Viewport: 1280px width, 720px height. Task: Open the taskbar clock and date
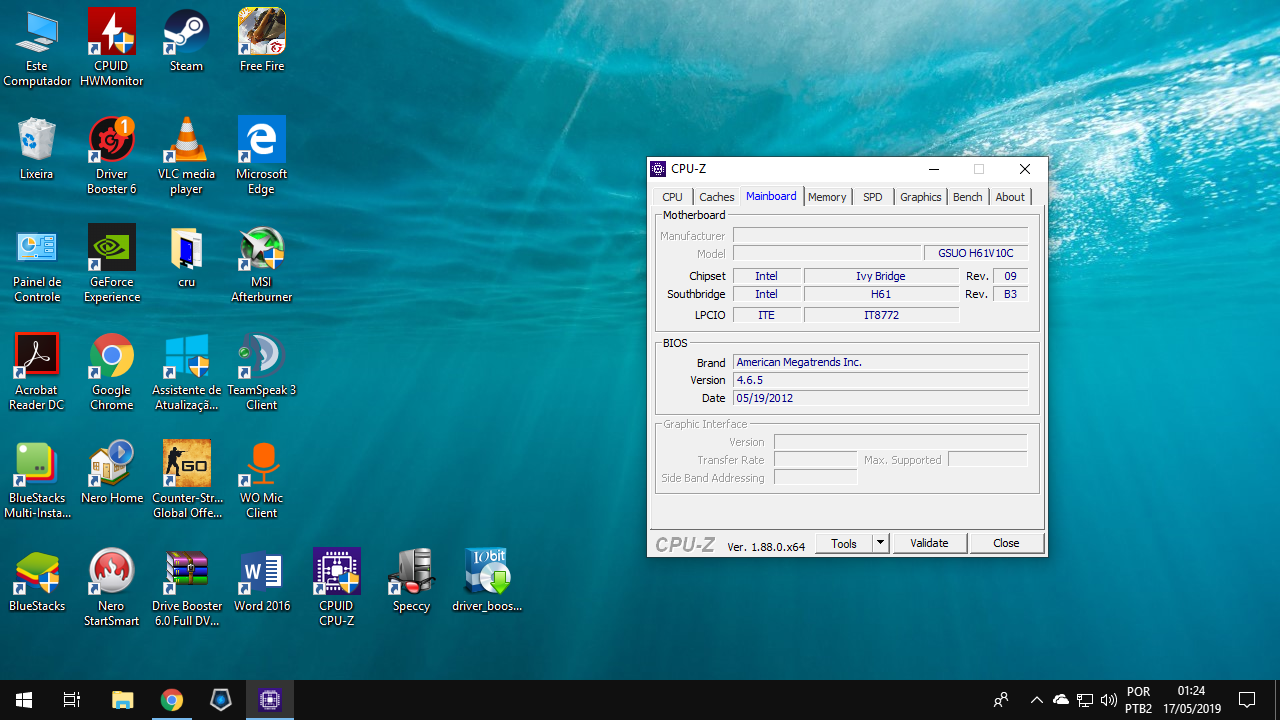(1191, 700)
